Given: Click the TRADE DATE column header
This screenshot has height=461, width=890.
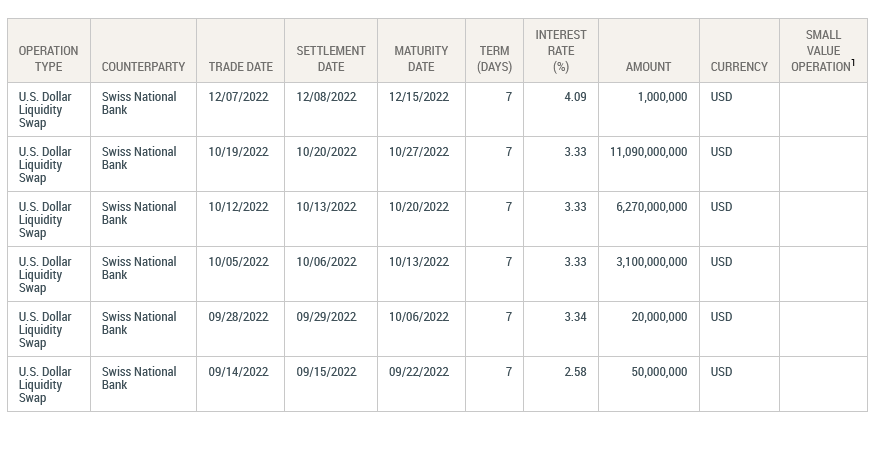Looking at the screenshot, I should pyautogui.click(x=241, y=51).
